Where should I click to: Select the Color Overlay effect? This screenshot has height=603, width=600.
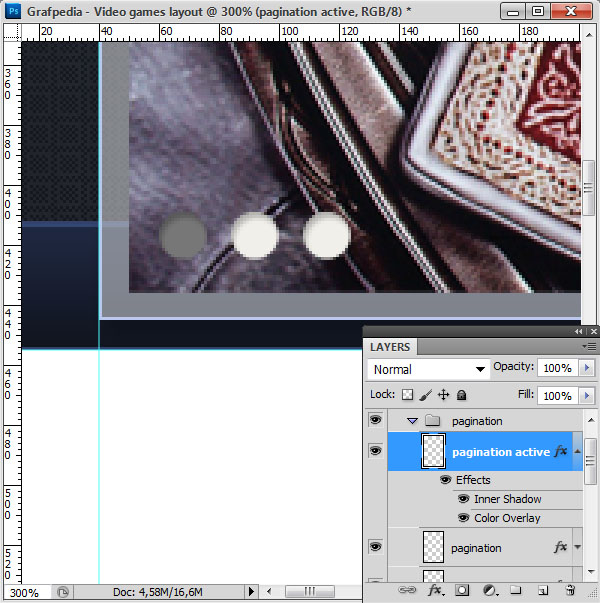[507, 518]
